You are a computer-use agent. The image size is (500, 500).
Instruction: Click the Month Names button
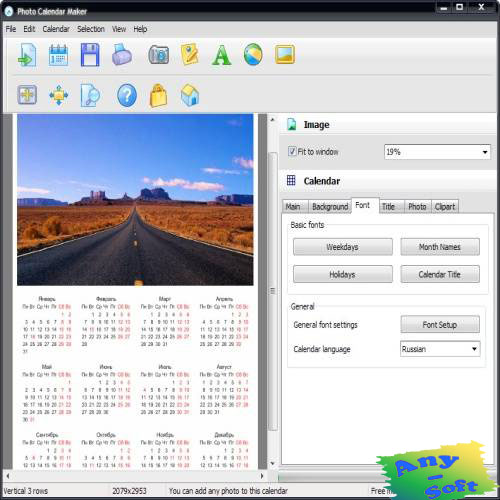tap(440, 247)
